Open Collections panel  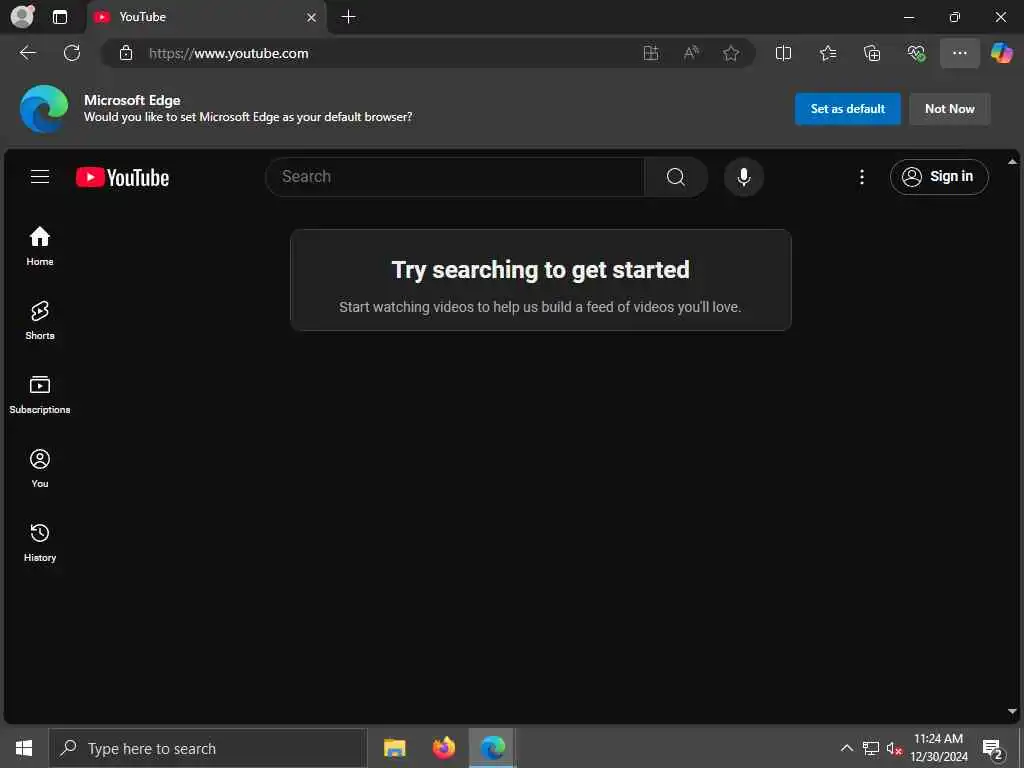click(x=872, y=53)
